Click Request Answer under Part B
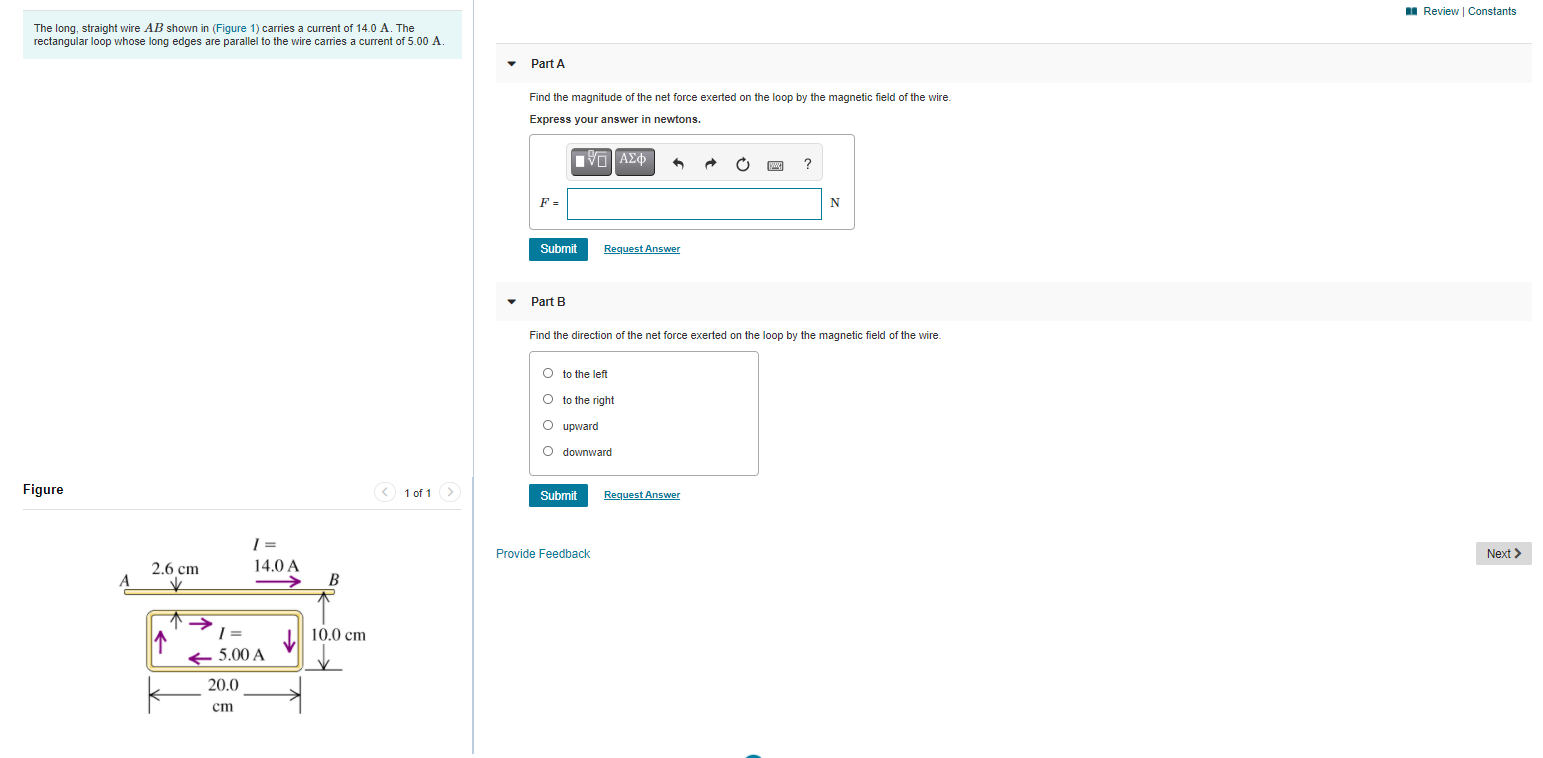The image size is (1543, 758). 641,494
